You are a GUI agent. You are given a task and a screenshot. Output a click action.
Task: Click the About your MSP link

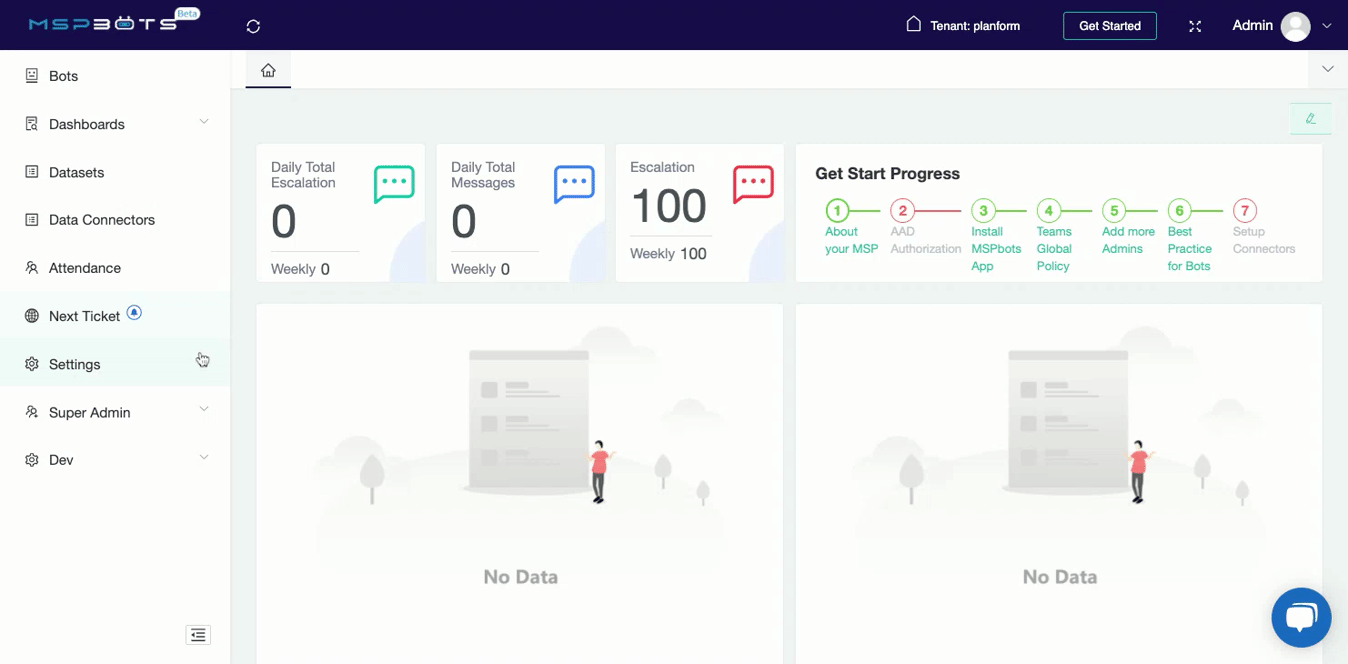tap(851, 240)
